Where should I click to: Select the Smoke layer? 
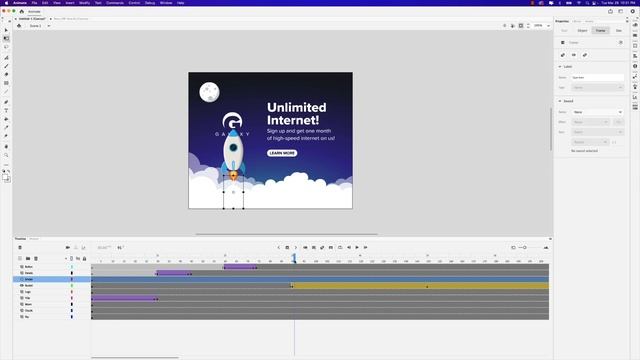point(52,279)
